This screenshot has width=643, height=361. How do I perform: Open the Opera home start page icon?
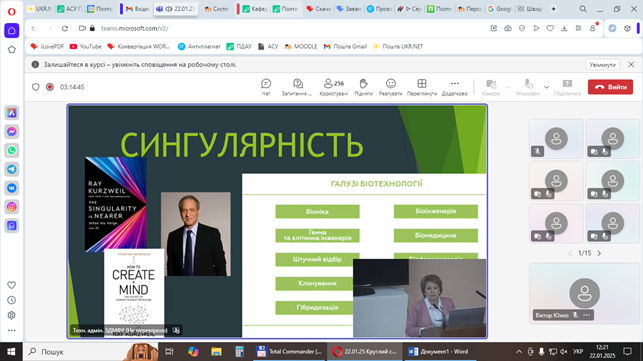tap(11, 31)
